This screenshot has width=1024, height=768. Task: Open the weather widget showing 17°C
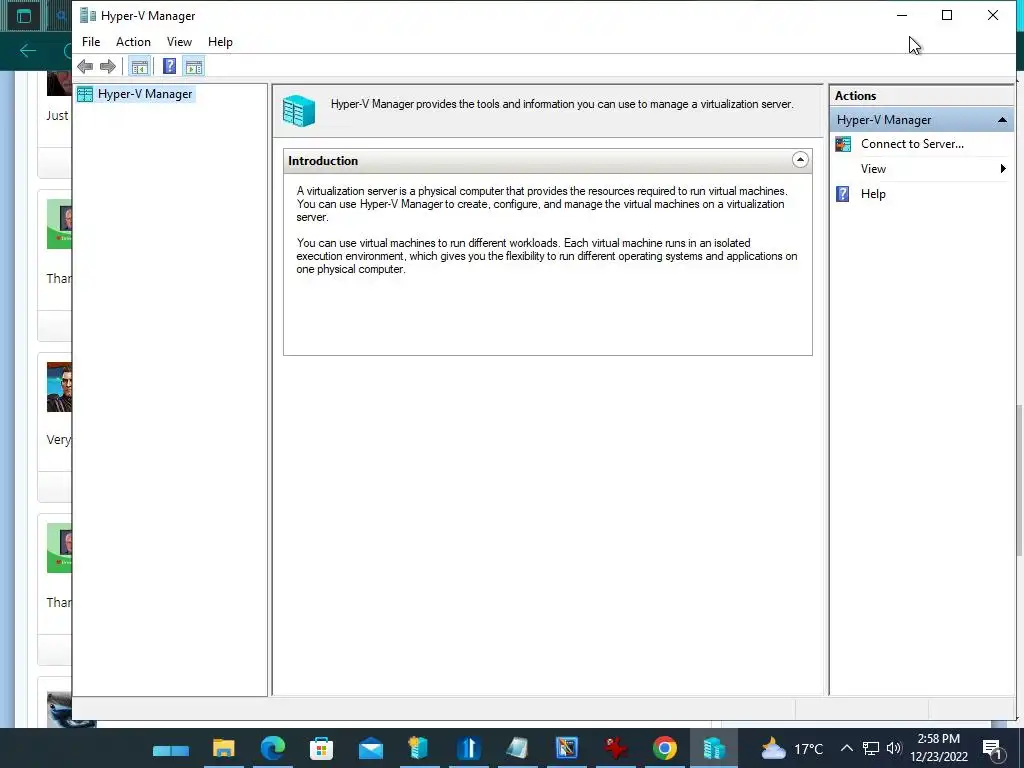792,748
